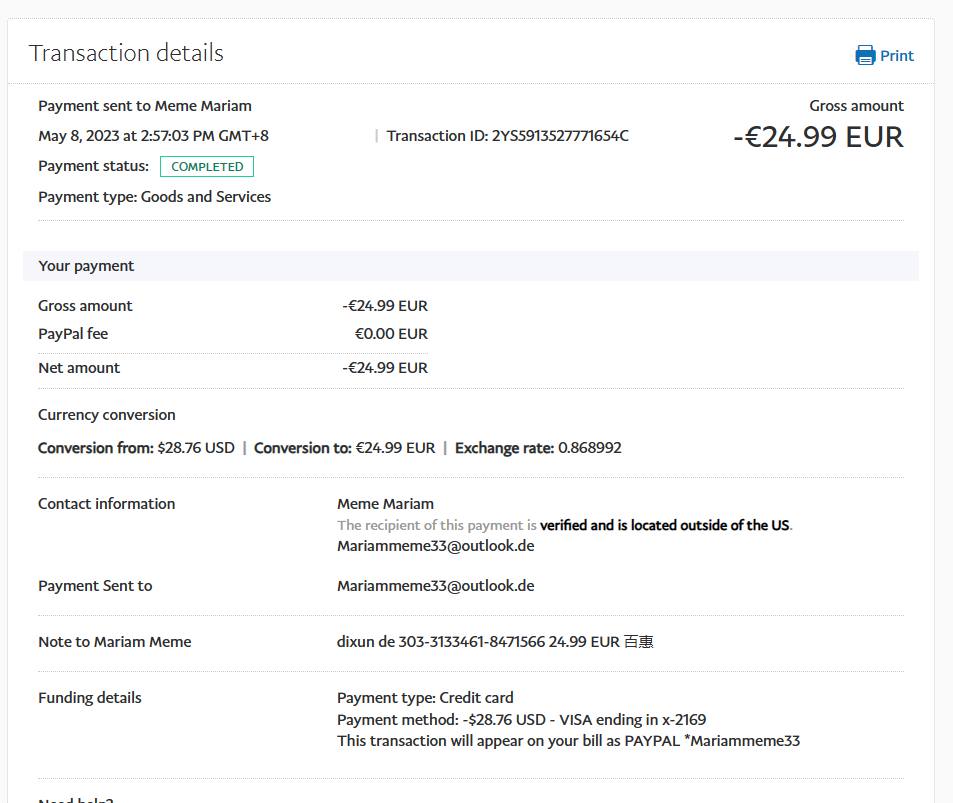953x803 pixels.
Task: Click the printer icon
Action: [x=865, y=56]
